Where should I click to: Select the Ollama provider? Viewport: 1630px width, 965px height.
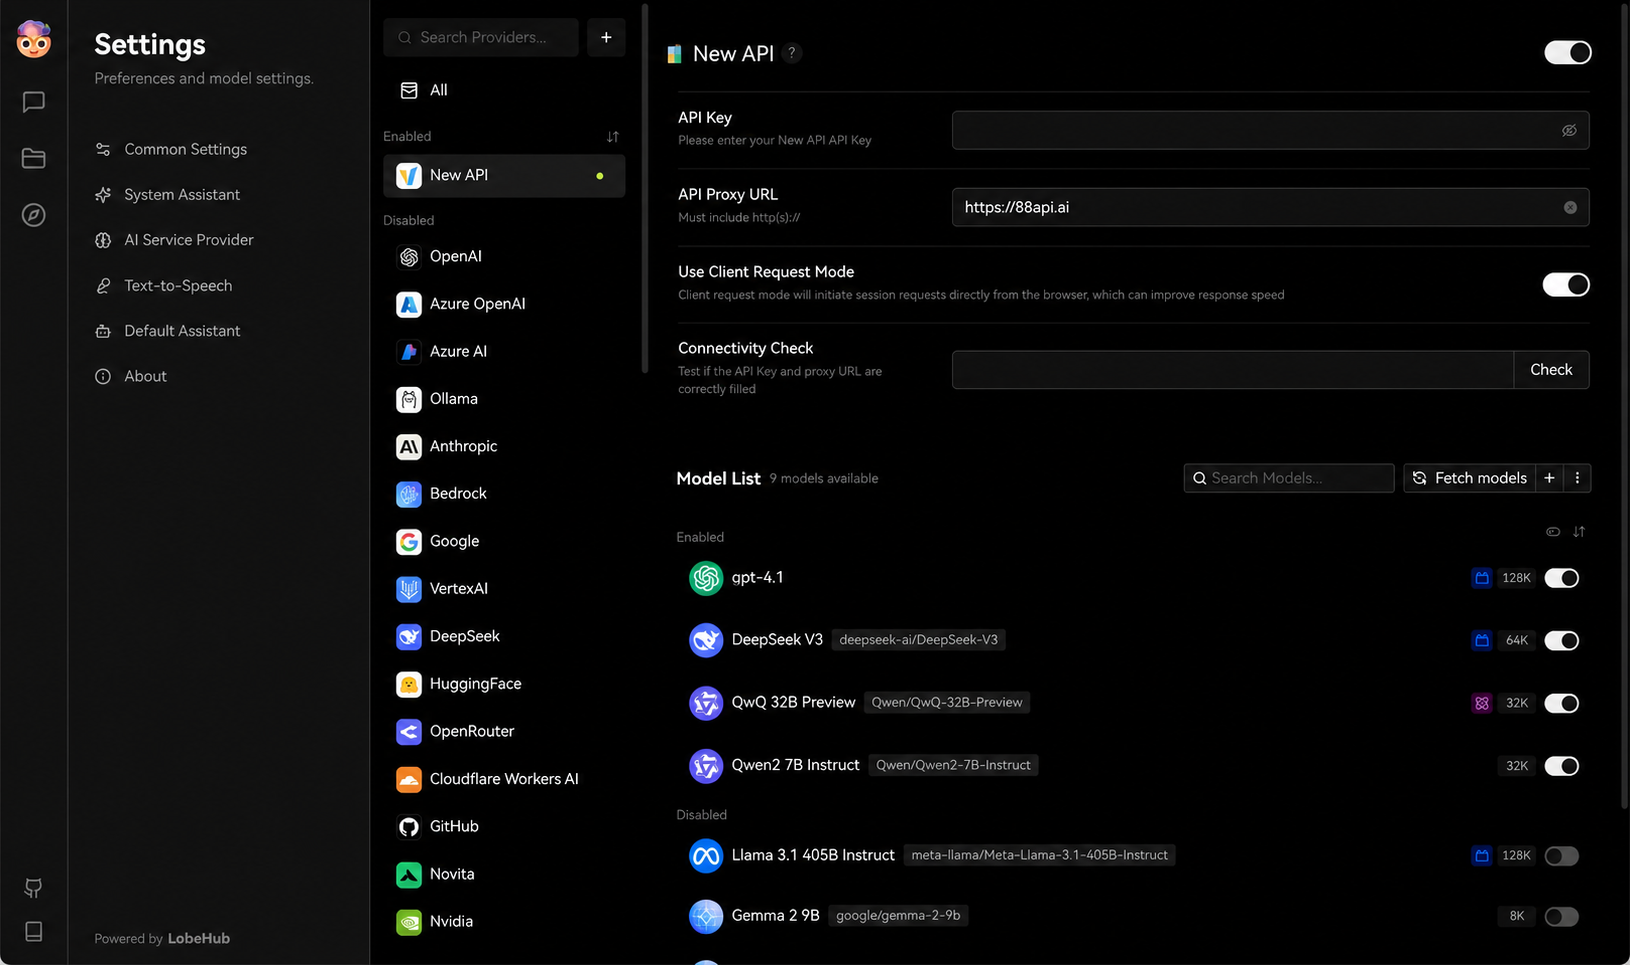tap(504, 399)
